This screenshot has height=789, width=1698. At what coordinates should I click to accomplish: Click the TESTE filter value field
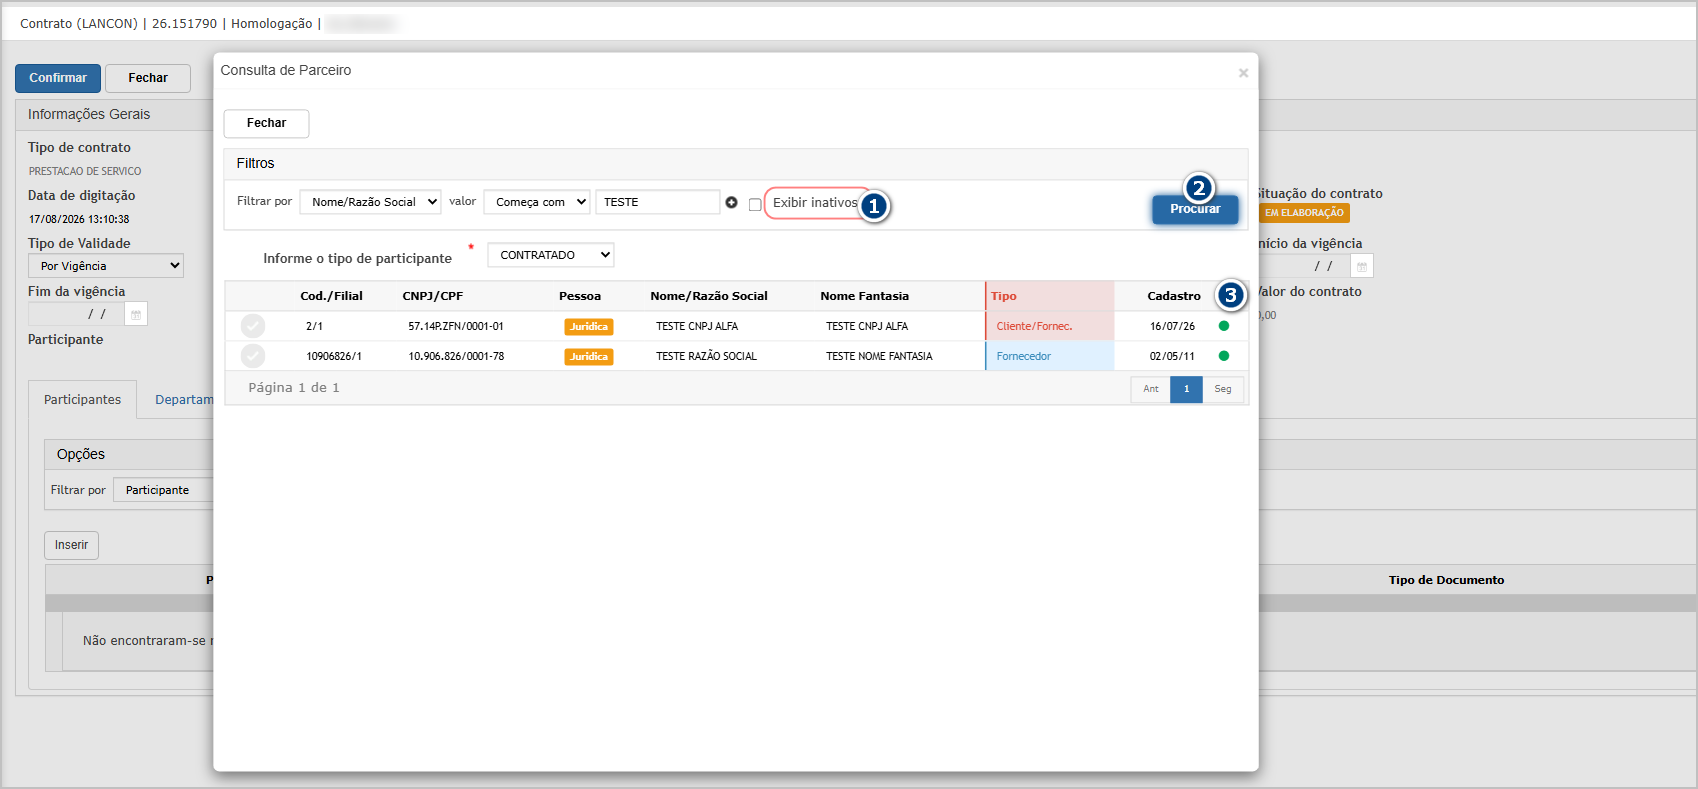point(658,202)
